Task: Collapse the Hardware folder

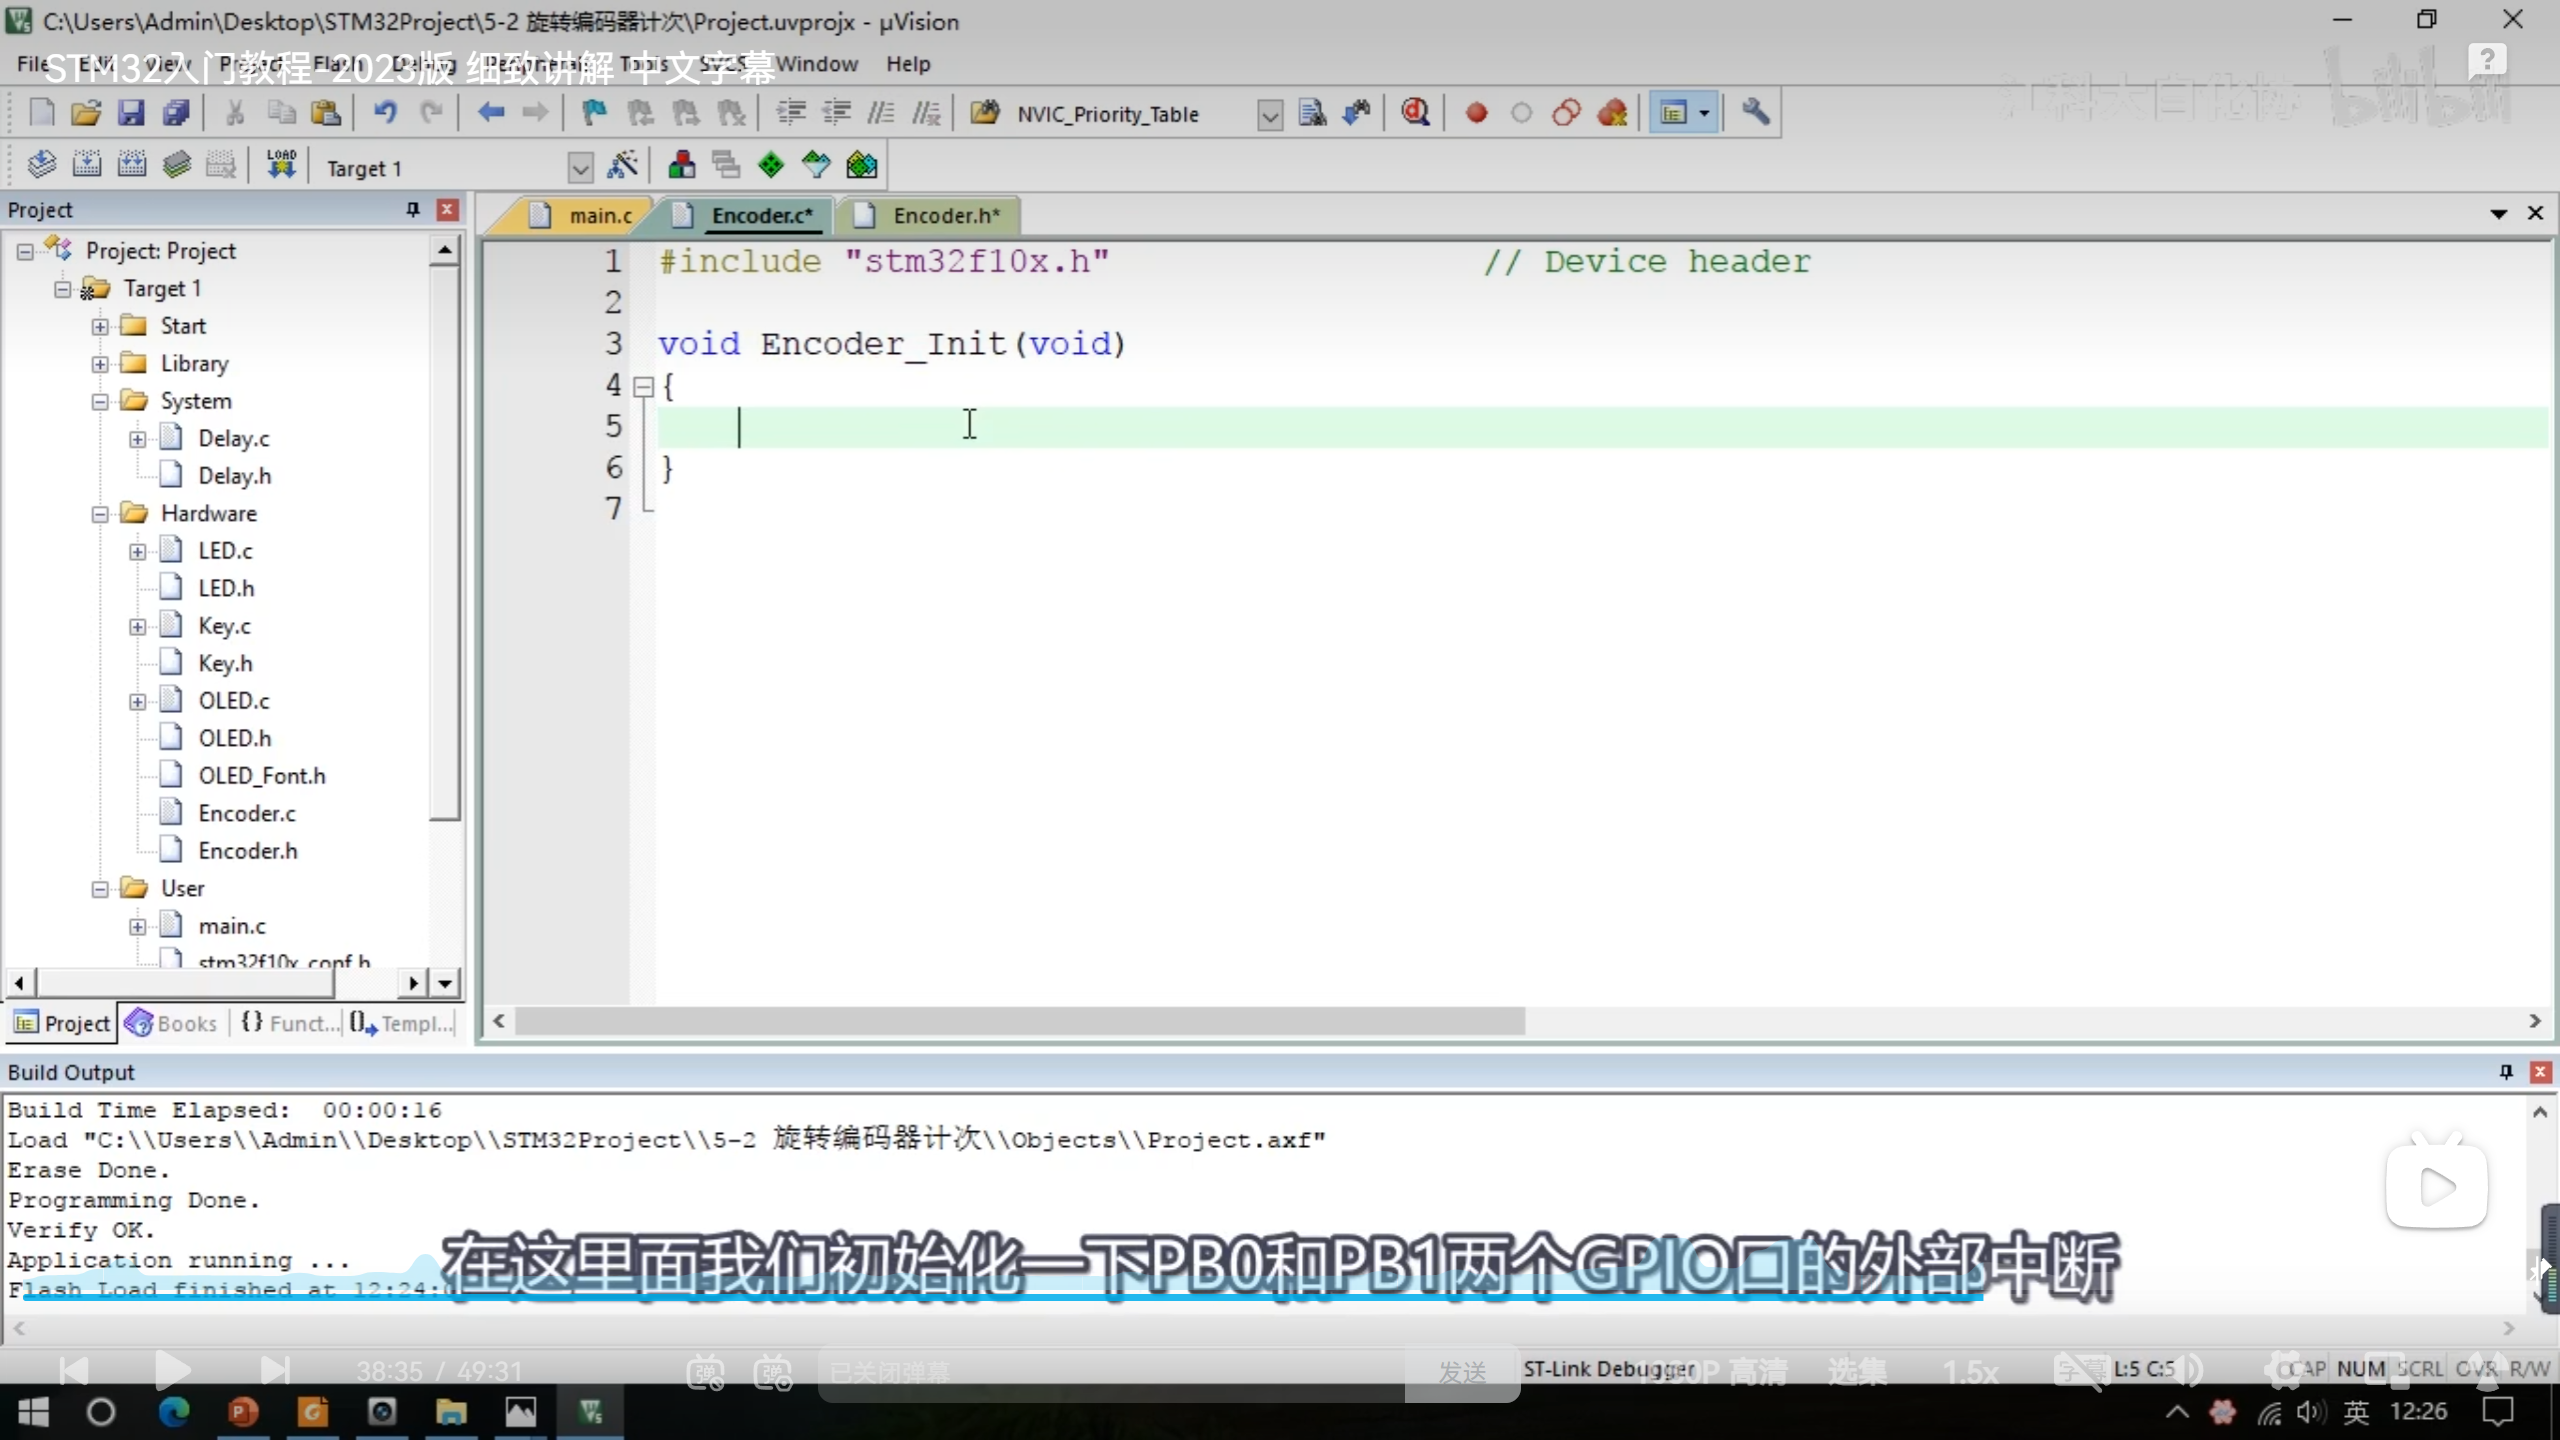Action: [100, 514]
